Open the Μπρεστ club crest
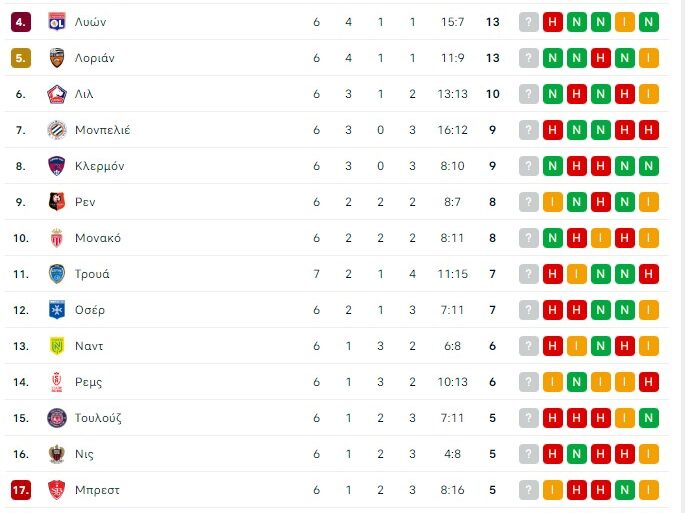This screenshot has width=685, height=513. [56, 490]
